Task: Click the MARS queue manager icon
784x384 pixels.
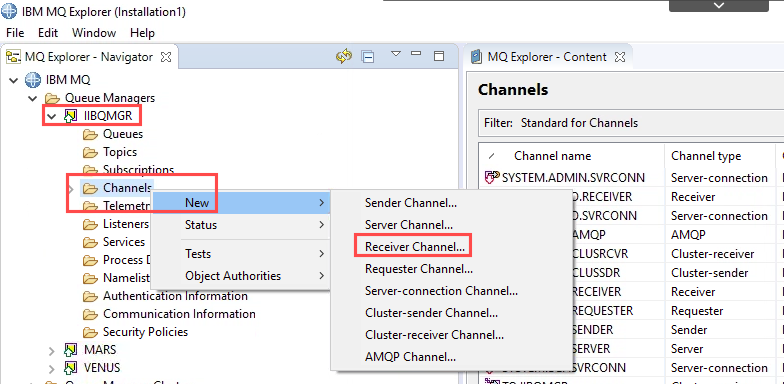Action: pos(70,350)
